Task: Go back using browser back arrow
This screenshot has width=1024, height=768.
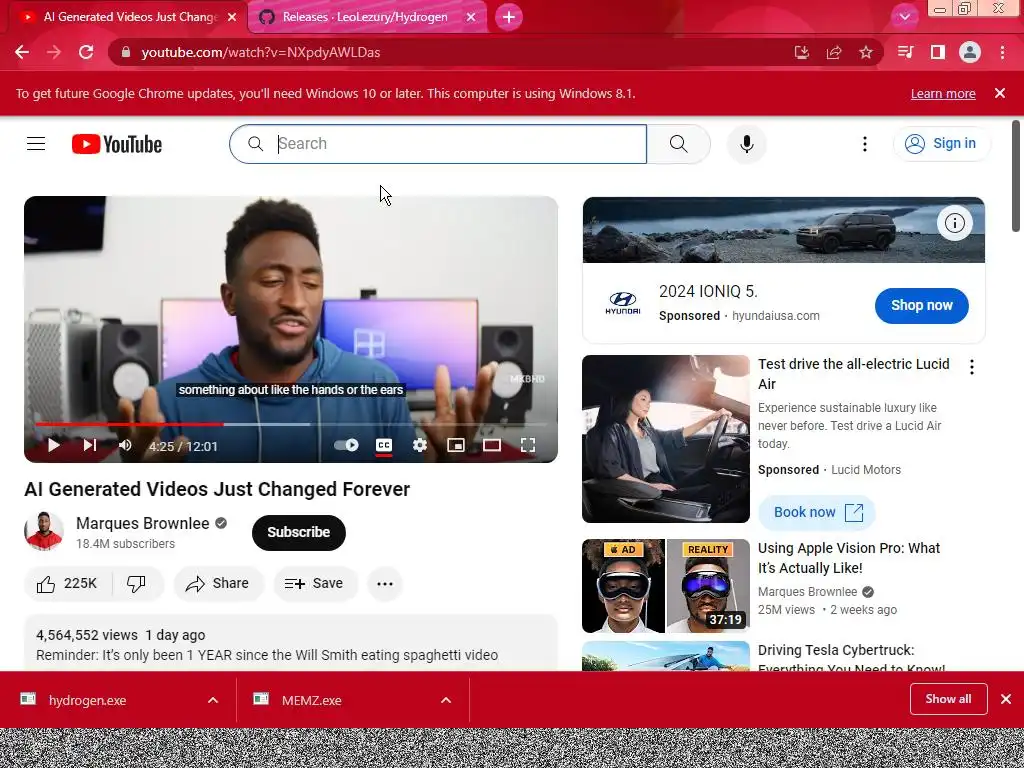Action: click(x=22, y=52)
